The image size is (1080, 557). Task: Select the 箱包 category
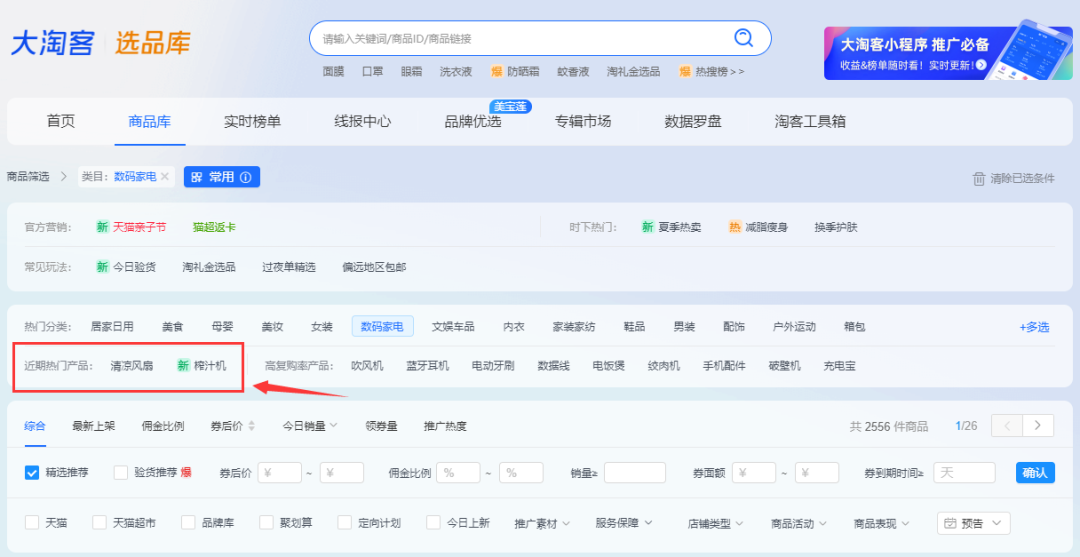(854, 327)
